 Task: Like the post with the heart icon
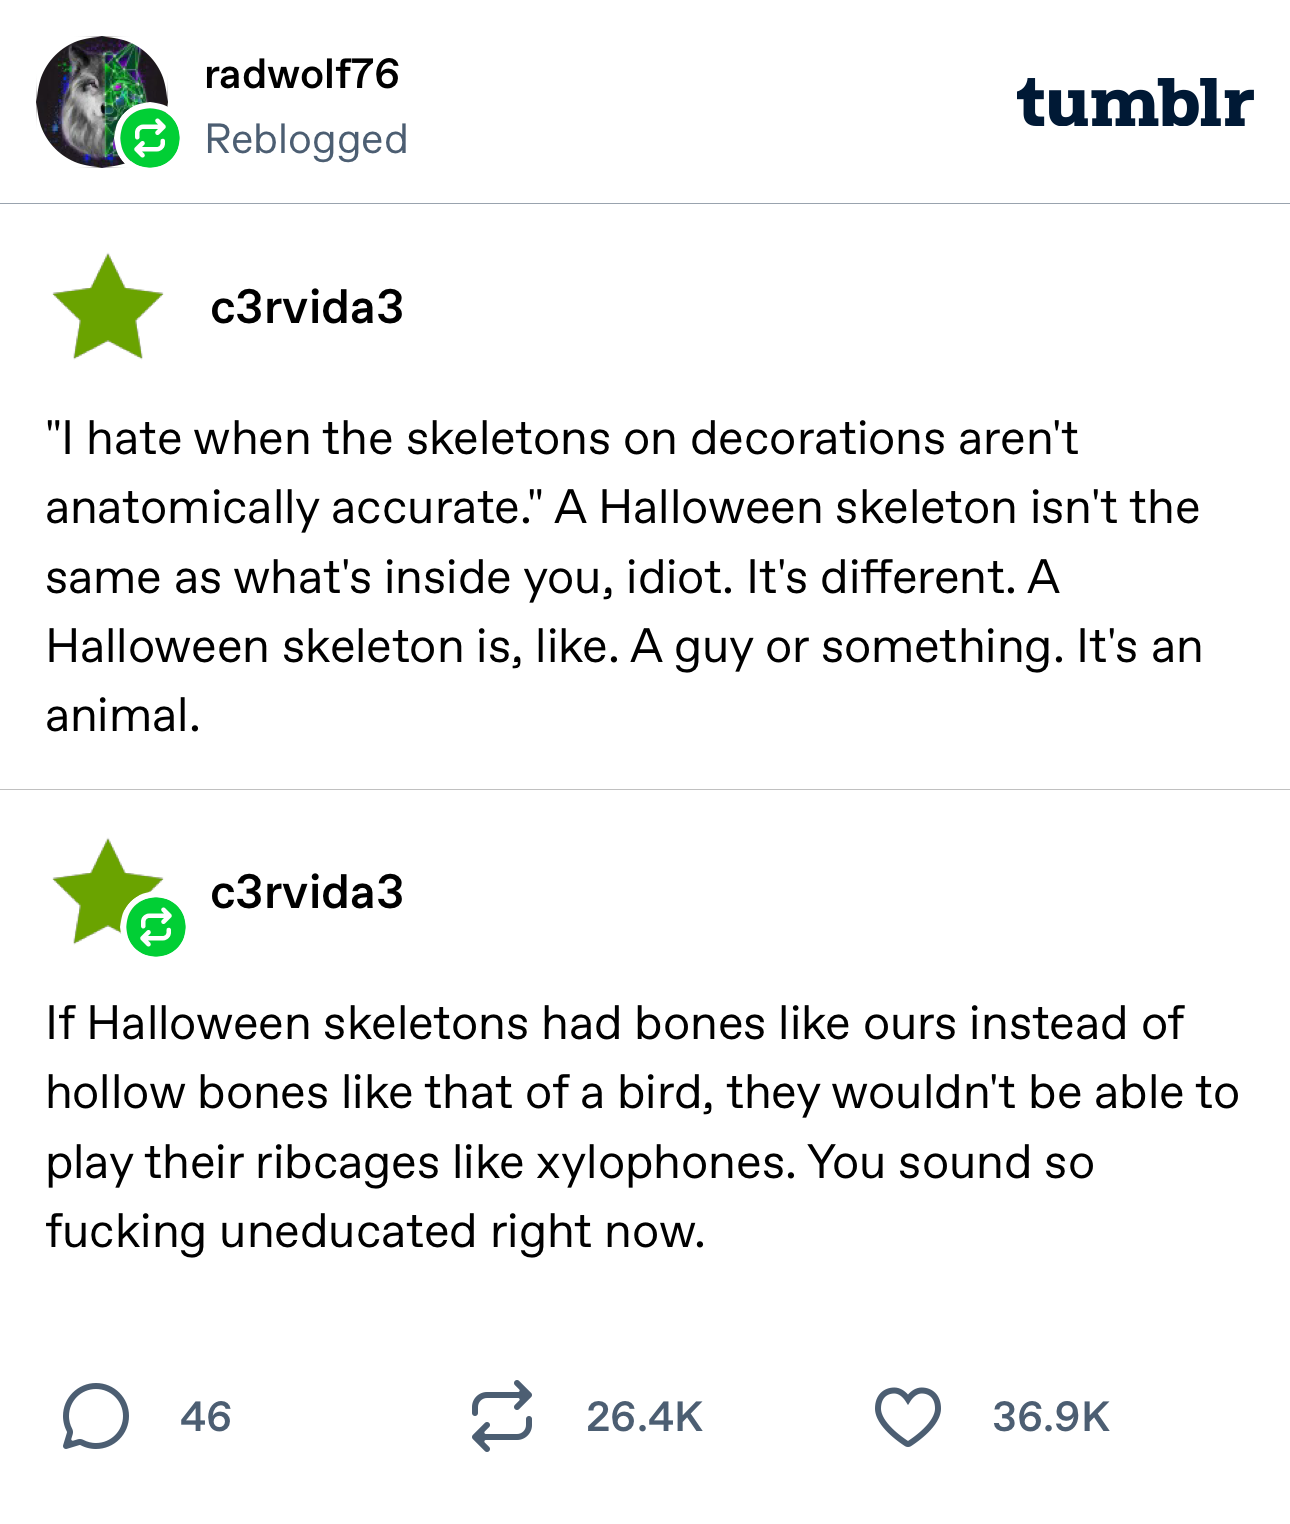907,1416
